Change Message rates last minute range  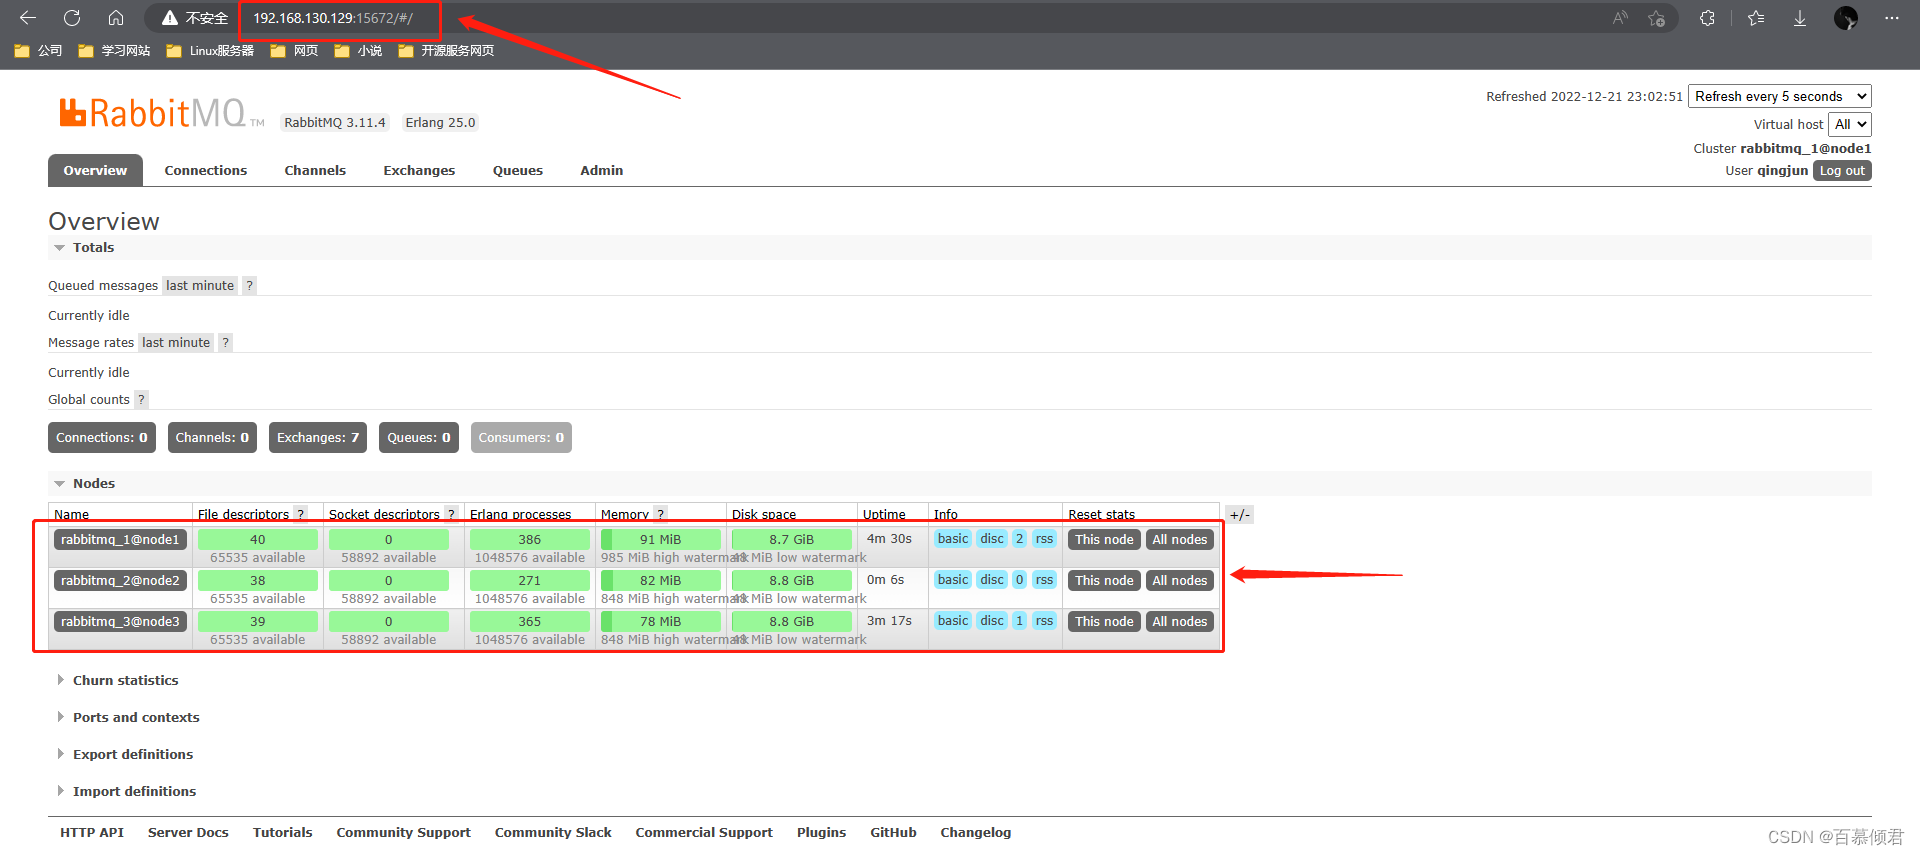[176, 343]
